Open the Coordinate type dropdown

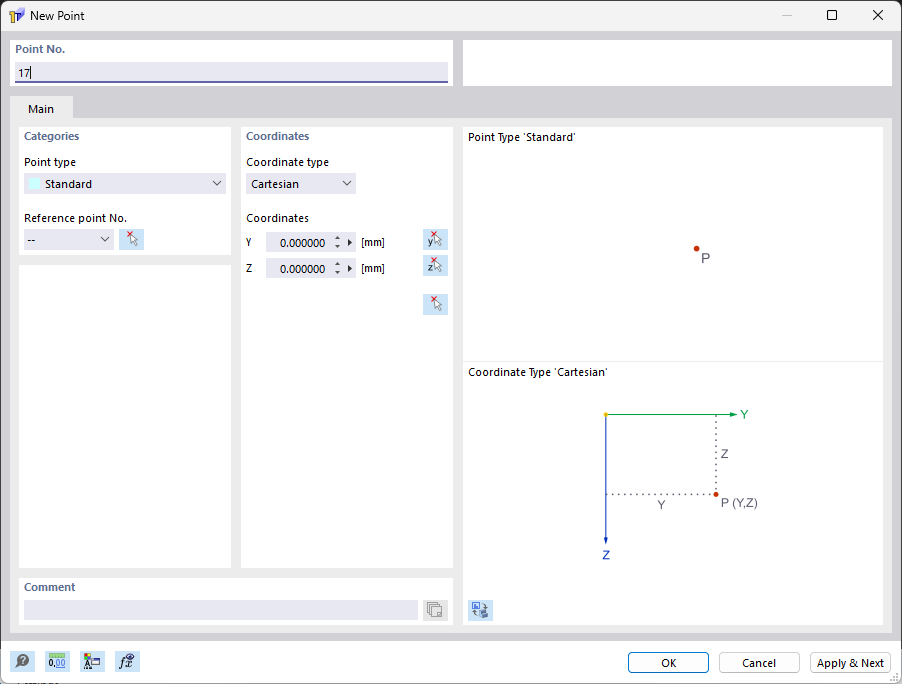pyautogui.click(x=346, y=183)
